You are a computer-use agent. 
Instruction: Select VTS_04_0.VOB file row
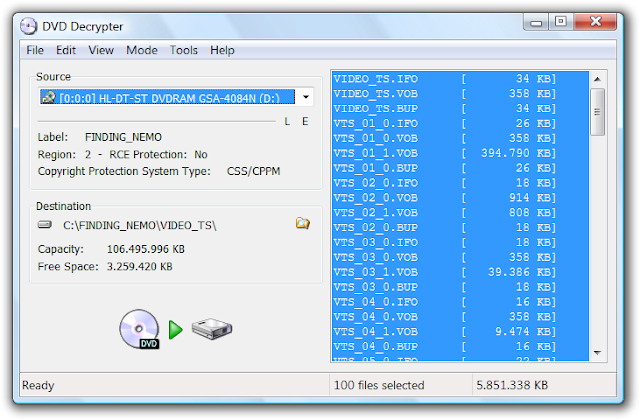click(460, 317)
